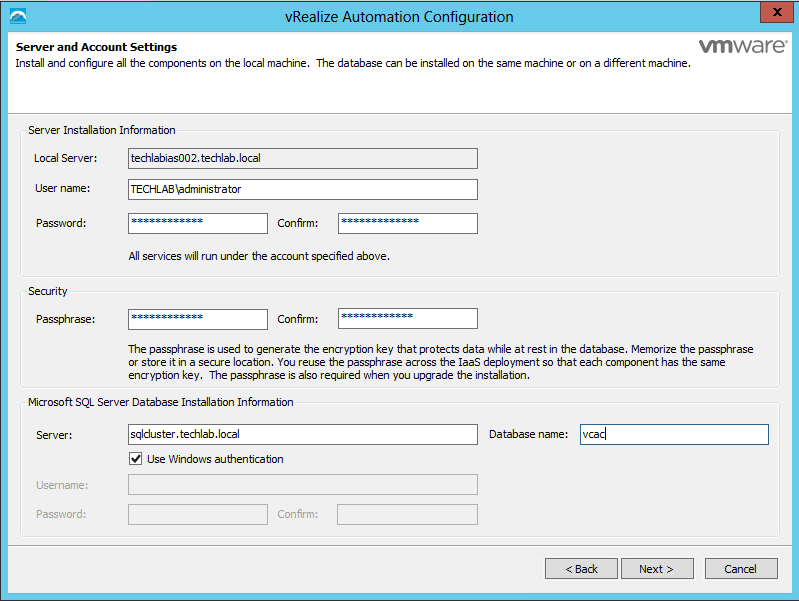Image resolution: width=799 pixels, height=601 pixels.
Task: Focus the server account Confirm password field
Action: point(408,223)
